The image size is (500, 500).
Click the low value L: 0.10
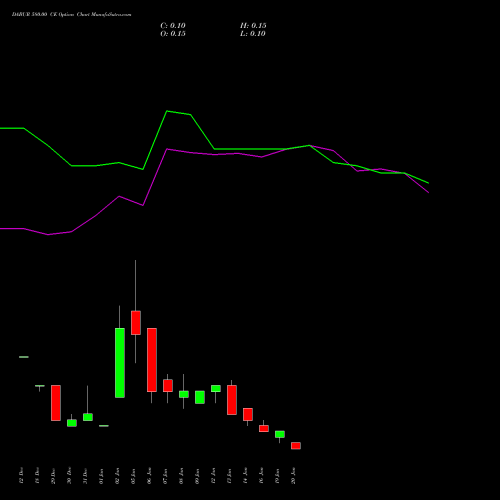[x=253, y=34]
